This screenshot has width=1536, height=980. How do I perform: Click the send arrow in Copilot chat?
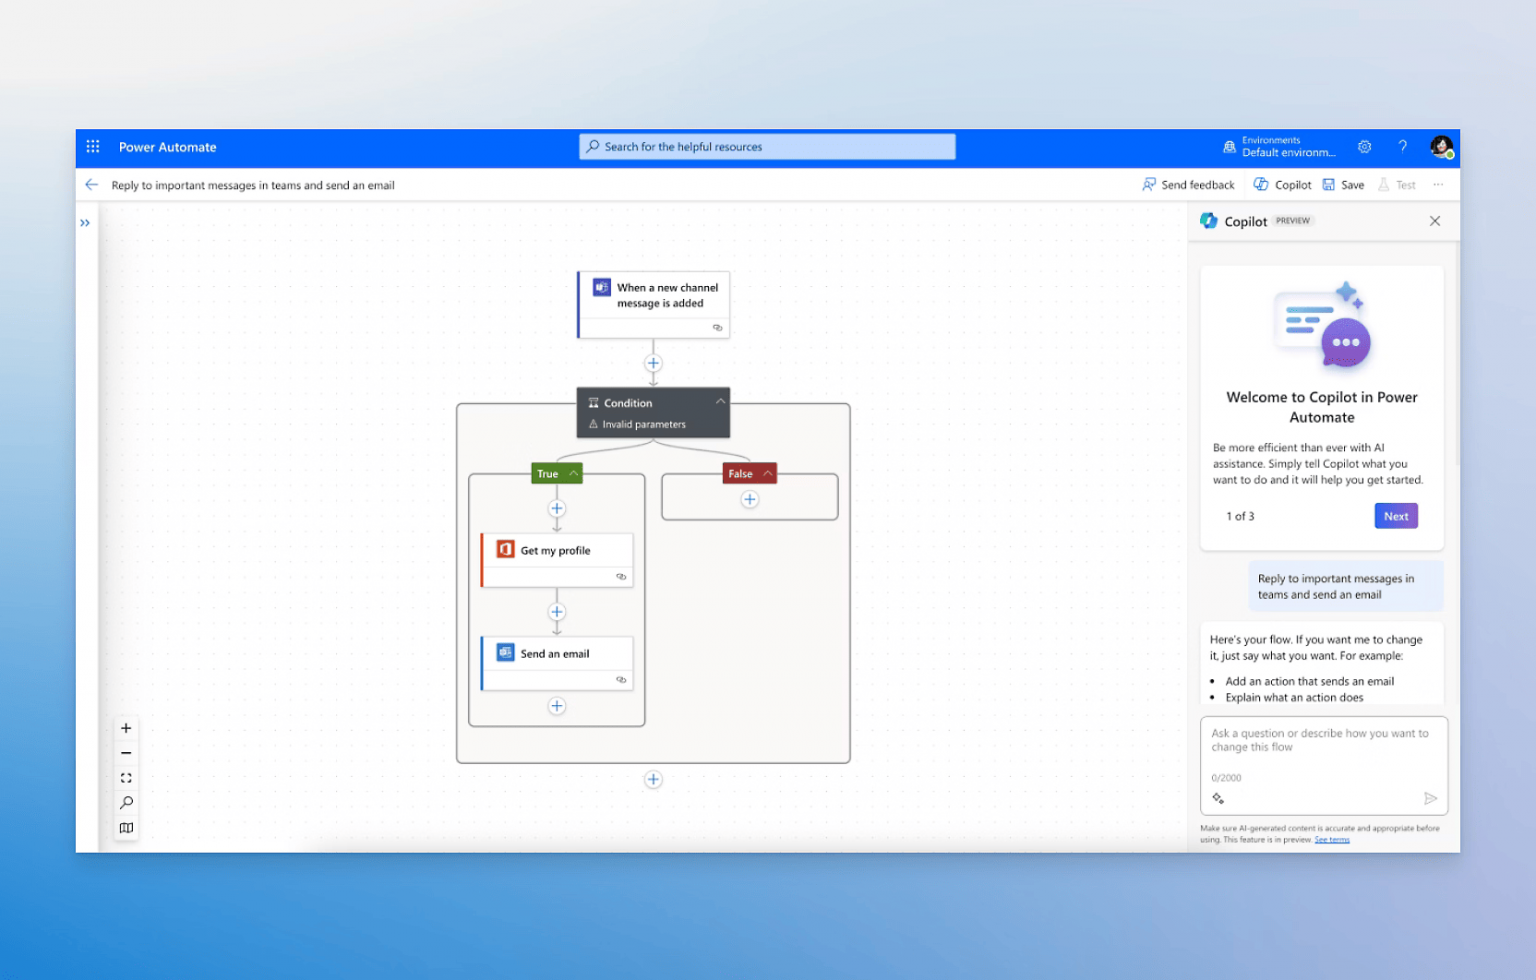pos(1431,798)
